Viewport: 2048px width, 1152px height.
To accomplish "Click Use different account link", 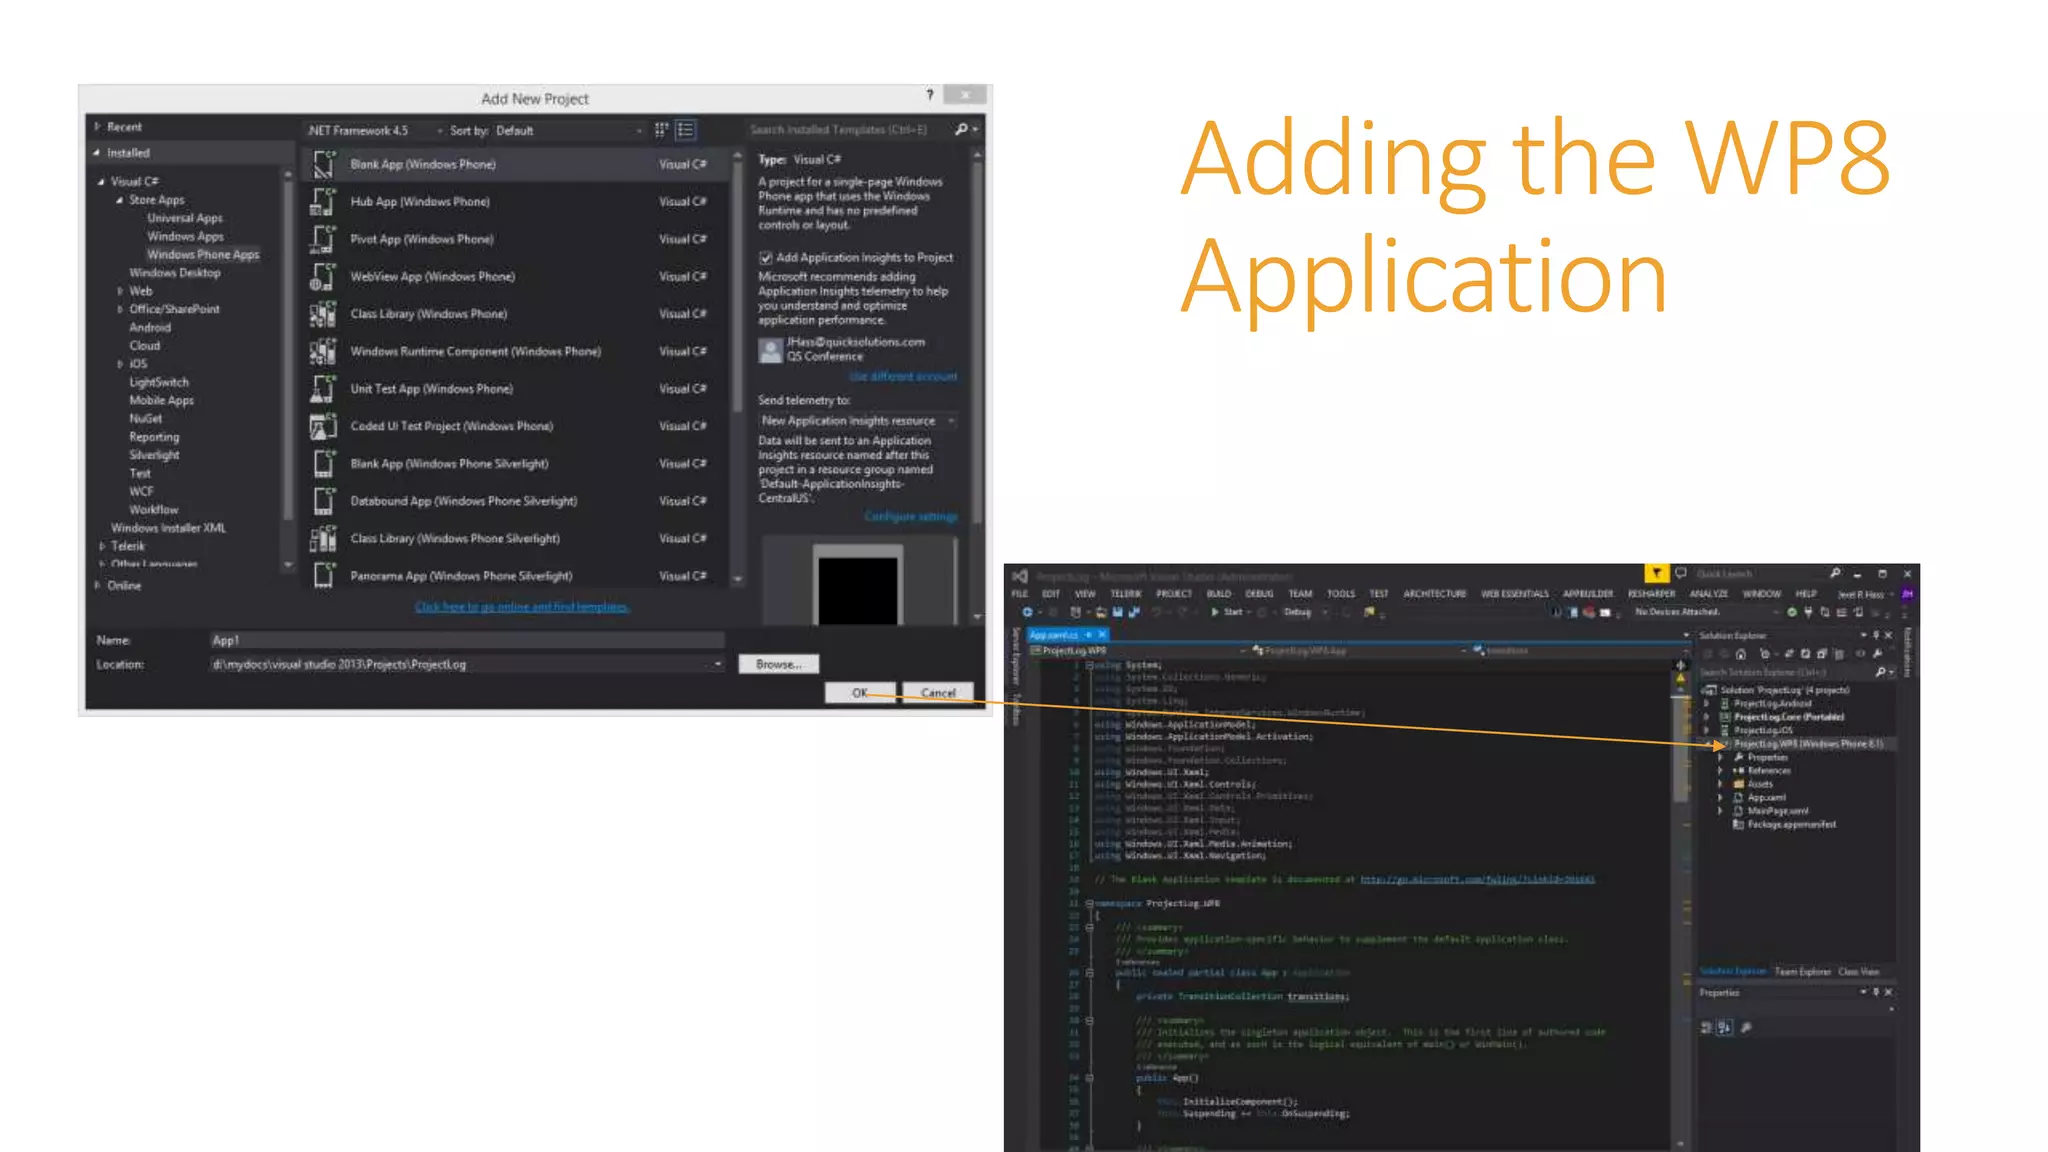I will (x=903, y=377).
